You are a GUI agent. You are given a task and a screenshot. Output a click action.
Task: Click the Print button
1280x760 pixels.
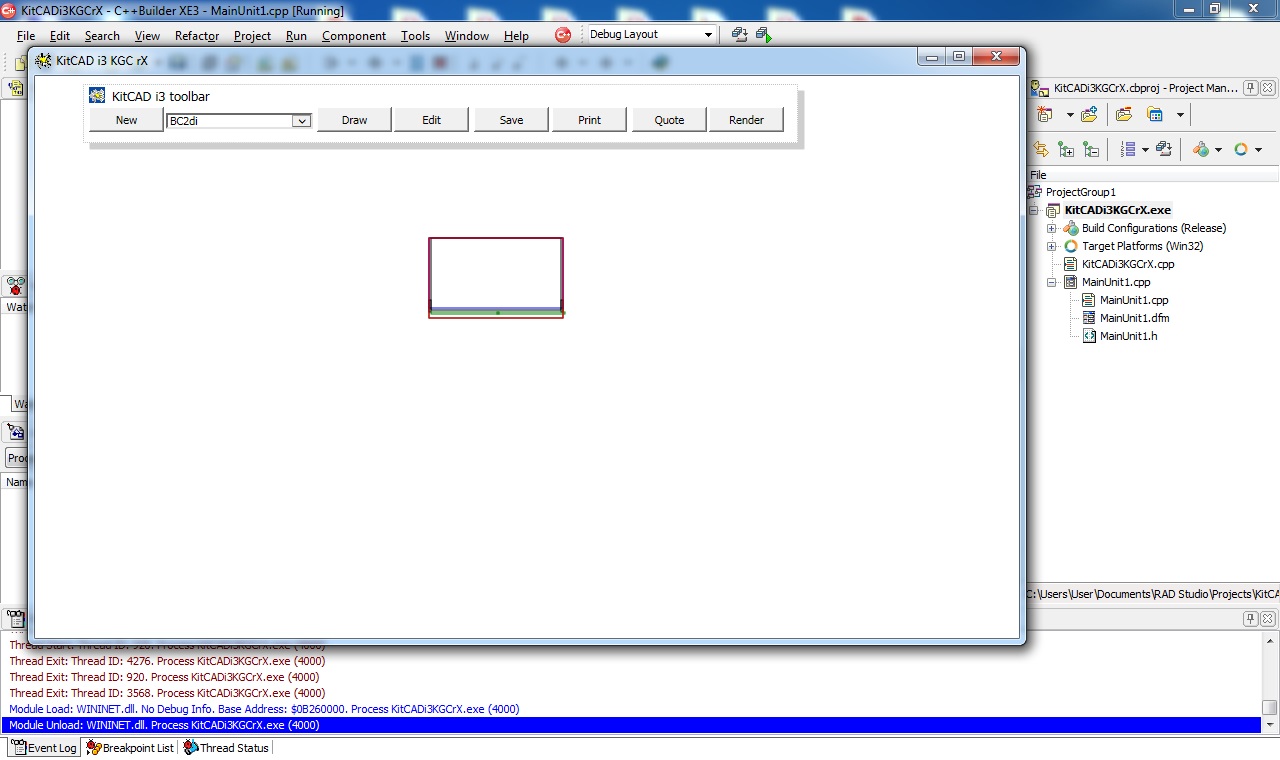[x=589, y=120]
